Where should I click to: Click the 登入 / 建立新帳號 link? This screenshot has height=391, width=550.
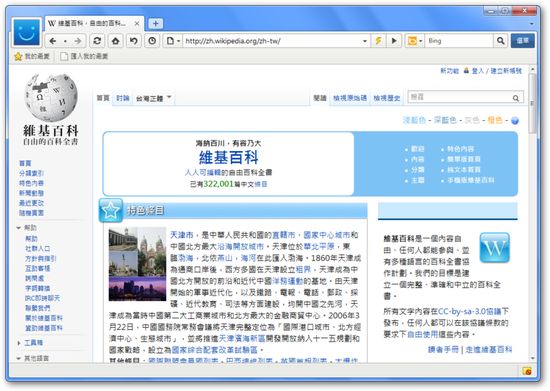pos(497,71)
